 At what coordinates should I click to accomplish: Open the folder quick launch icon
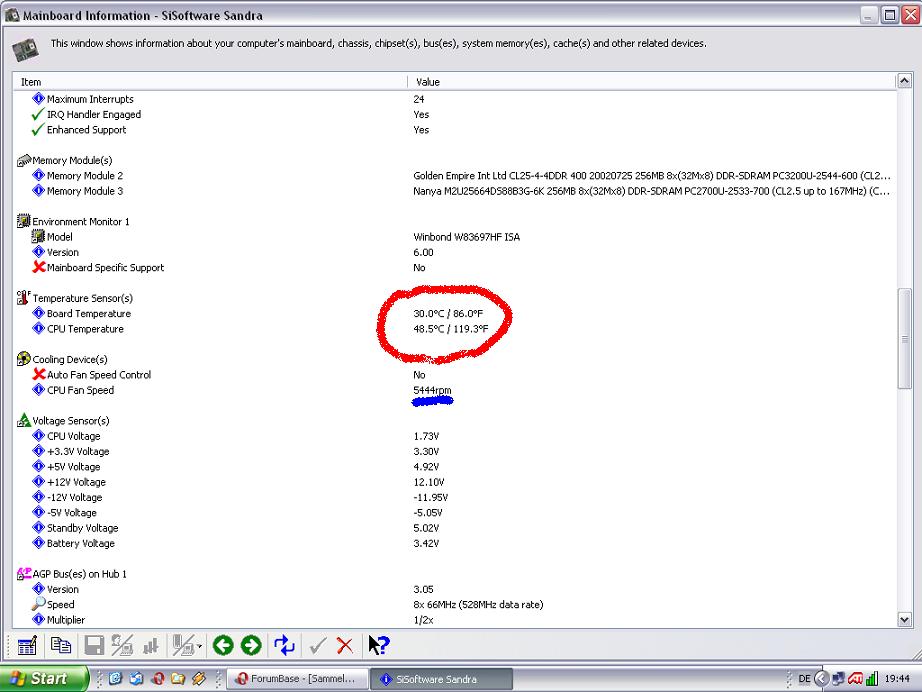178,678
